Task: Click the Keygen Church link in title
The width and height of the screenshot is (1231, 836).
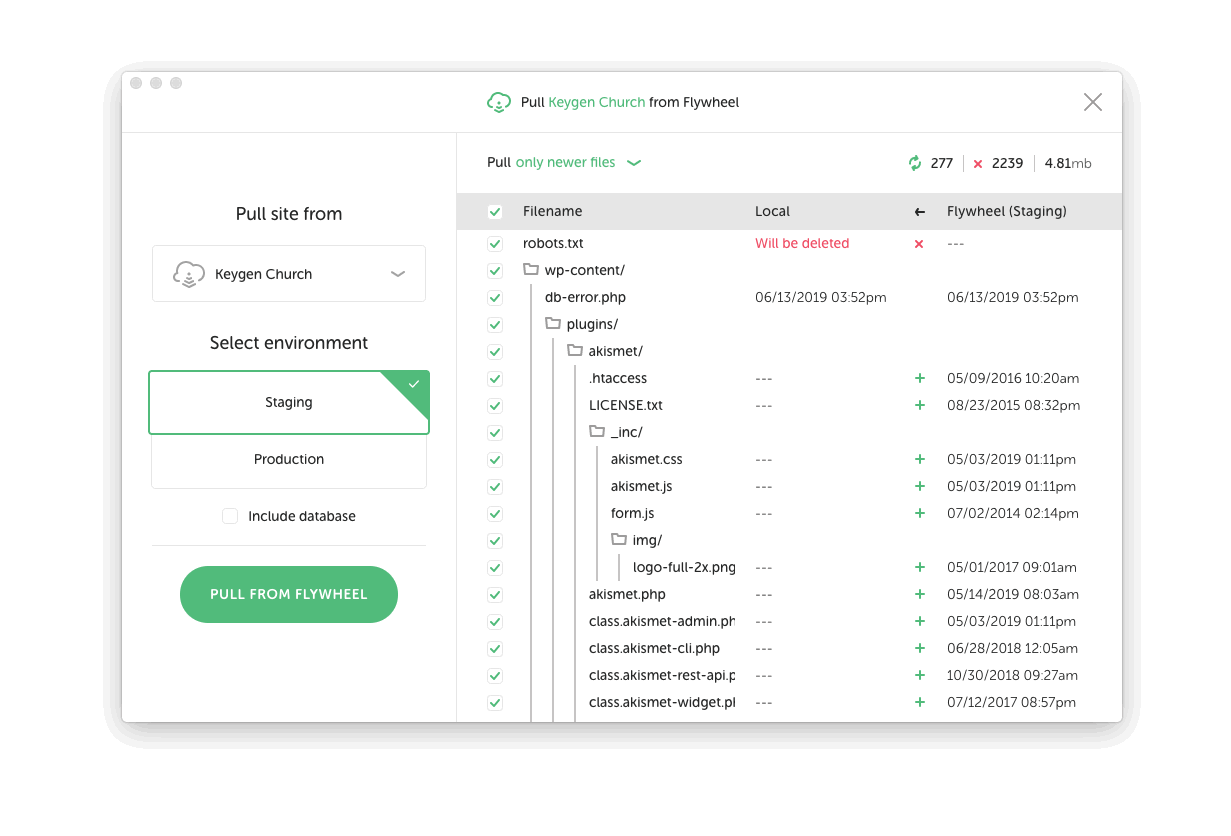Action: [x=596, y=102]
